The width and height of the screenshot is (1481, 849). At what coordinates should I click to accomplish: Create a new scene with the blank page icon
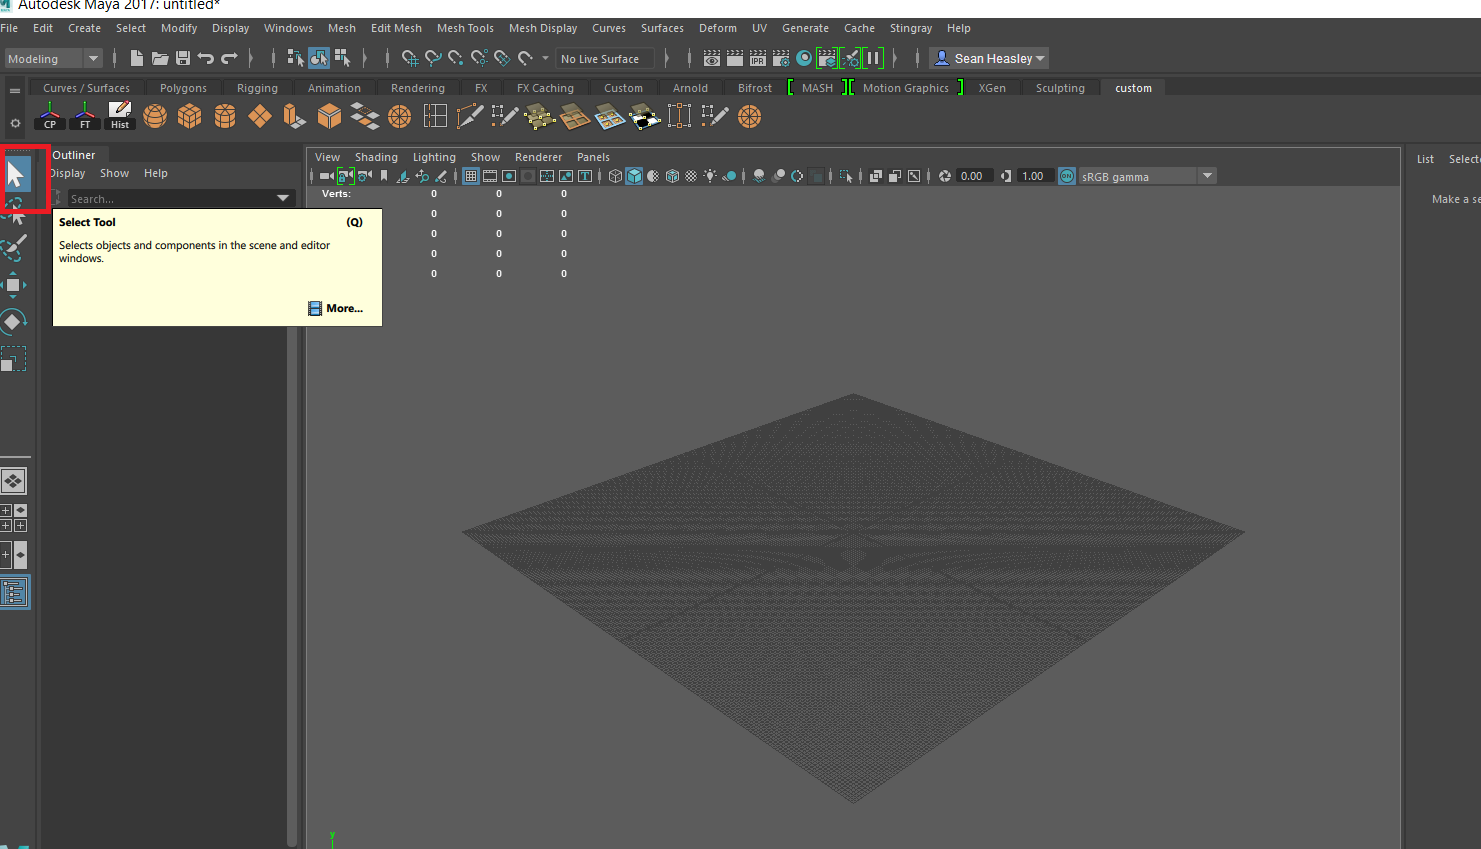(x=137, y=58)
